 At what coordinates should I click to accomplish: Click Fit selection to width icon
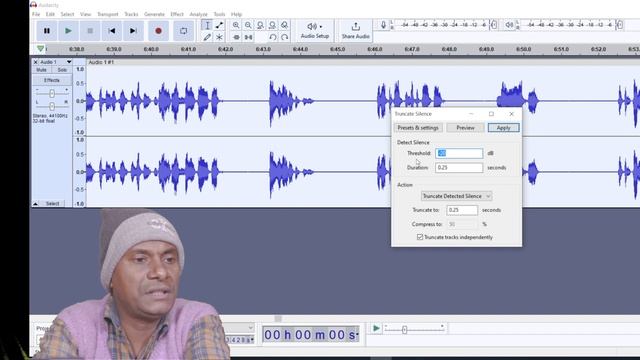click(x=260, y=25)
